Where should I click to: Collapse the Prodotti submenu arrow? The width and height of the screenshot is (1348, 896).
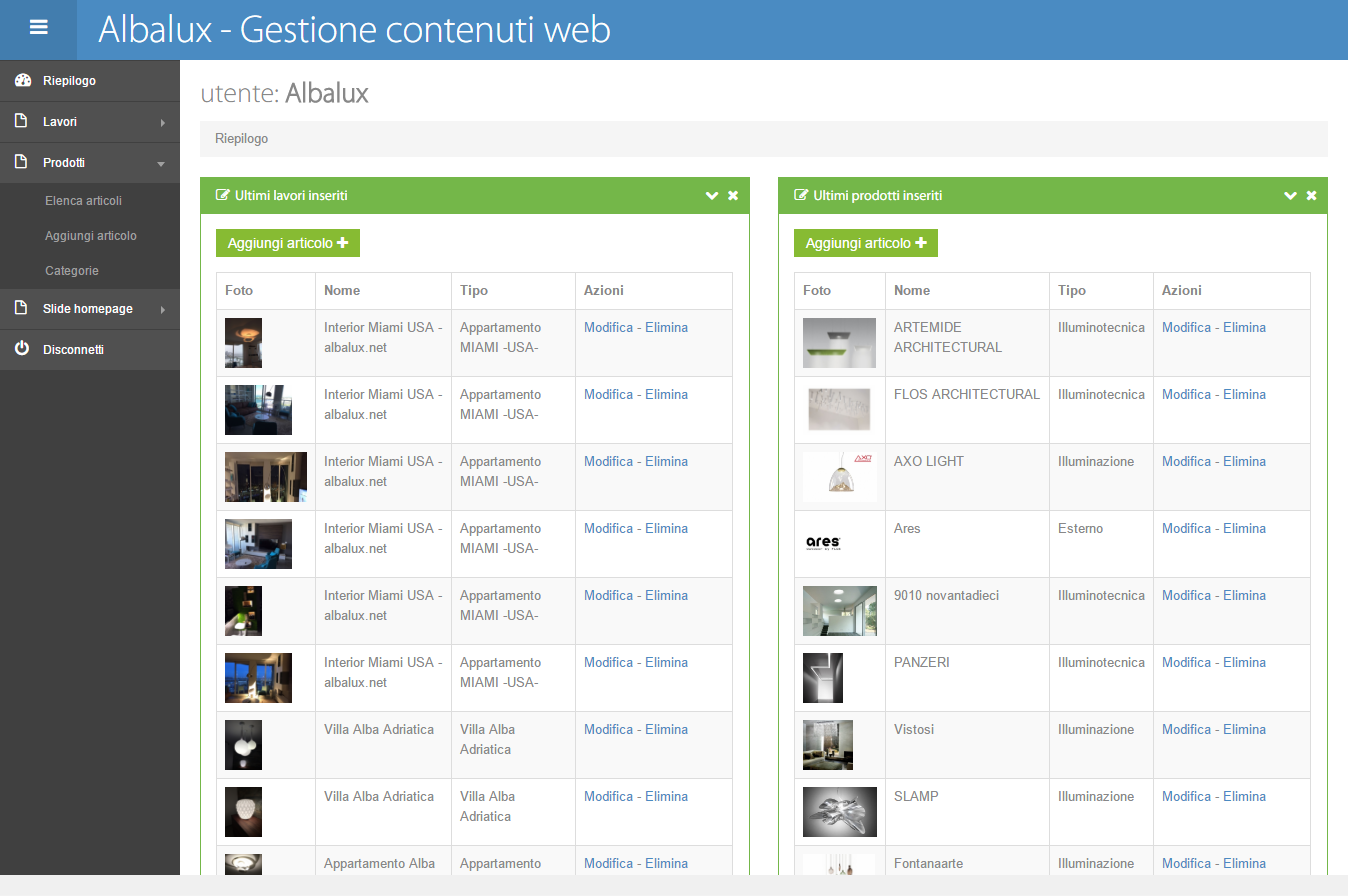click(x=161, y=164)
